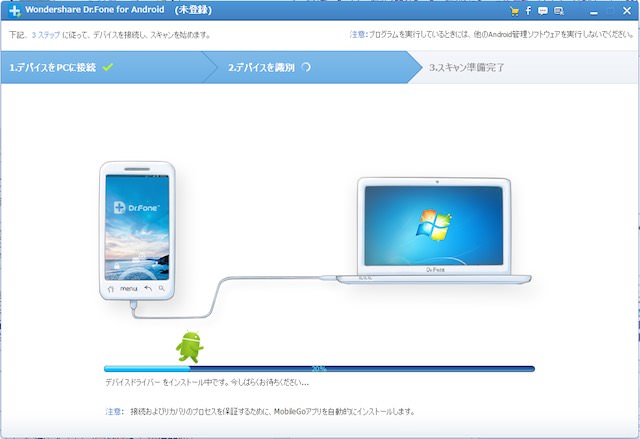Click the デバイスドライバー installing status text
This screenshot has width=640, height=439.
pyautogui.click(x=207, y=383)
